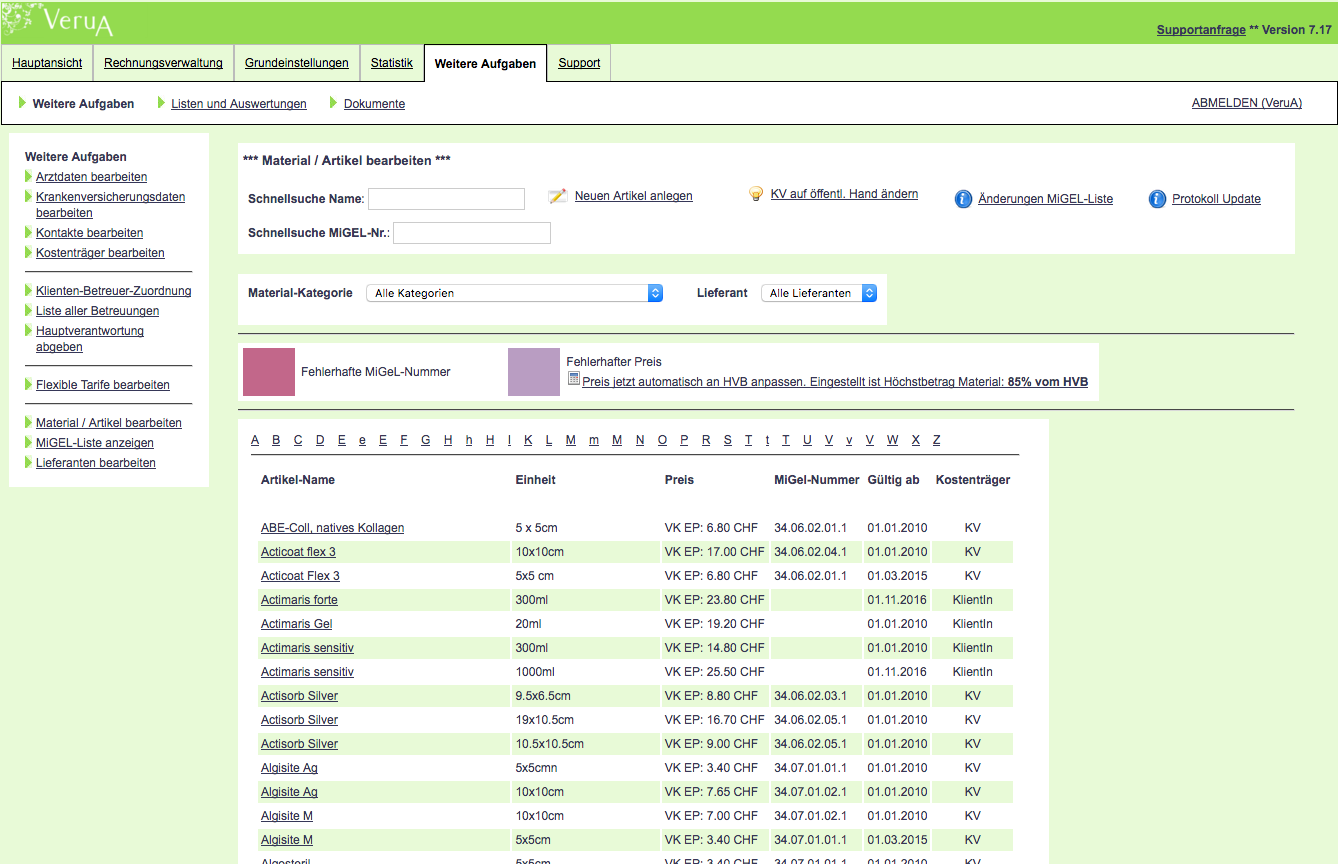This screenshot has height=864, width=1338.
Task: Click the Fehlerhafter Preis purple color swatch
Action: tap(533, 372)
